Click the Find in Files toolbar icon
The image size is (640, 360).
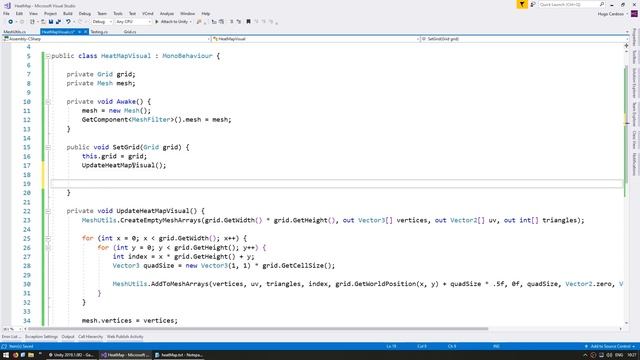pos(199,22)
